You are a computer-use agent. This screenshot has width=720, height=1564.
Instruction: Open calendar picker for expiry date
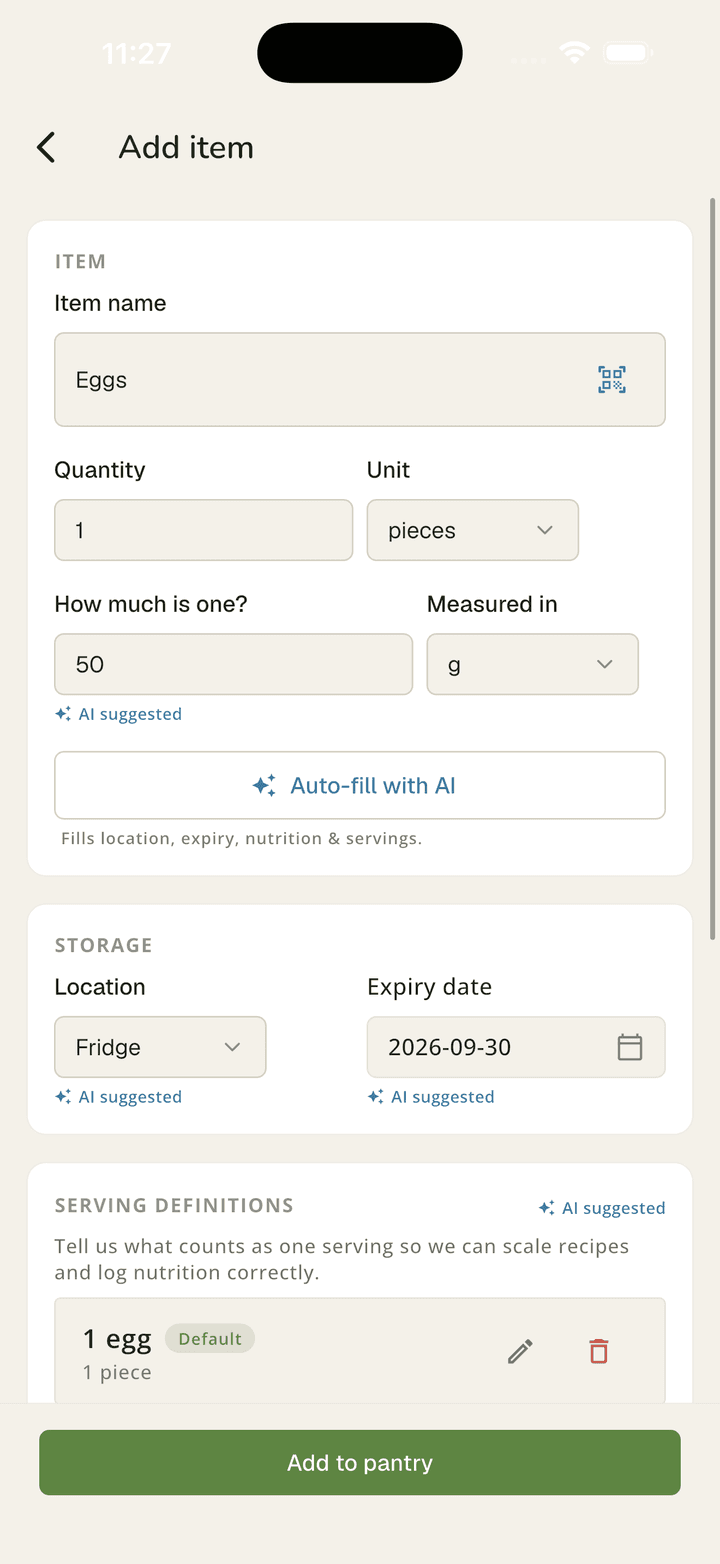[630, 1047]
